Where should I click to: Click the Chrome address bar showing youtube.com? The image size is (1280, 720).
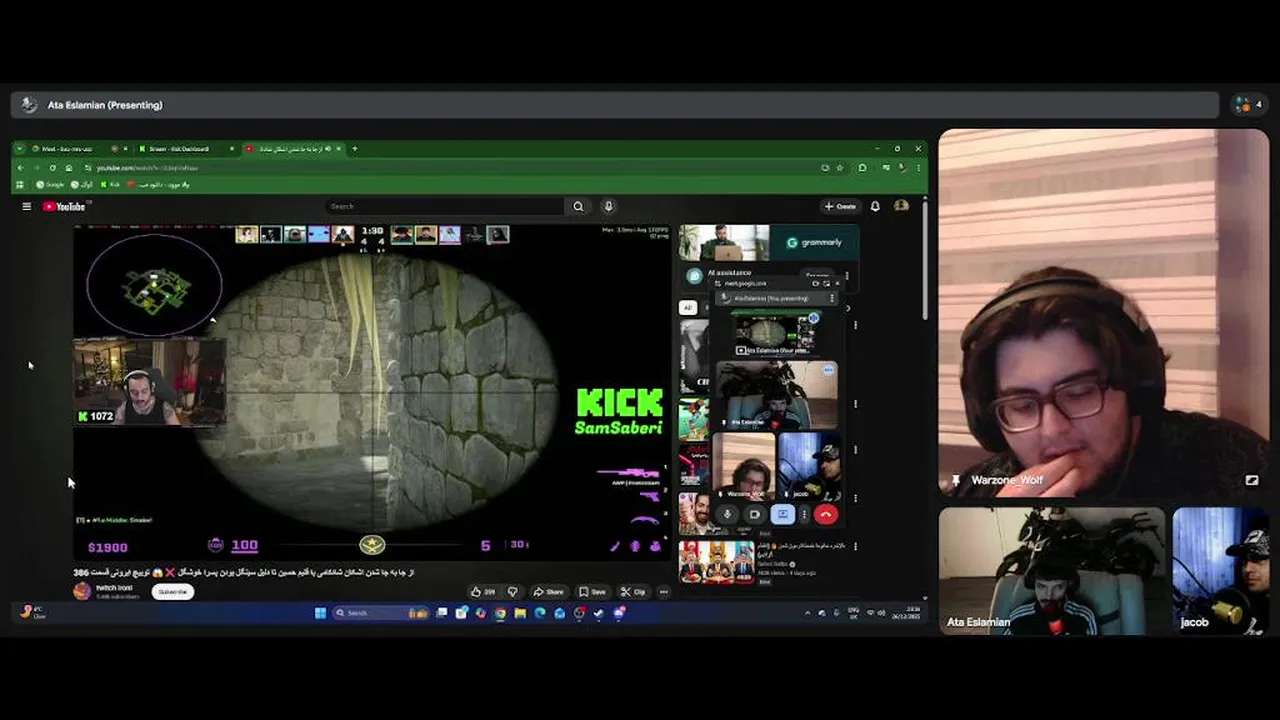click(x=450, y=167)
